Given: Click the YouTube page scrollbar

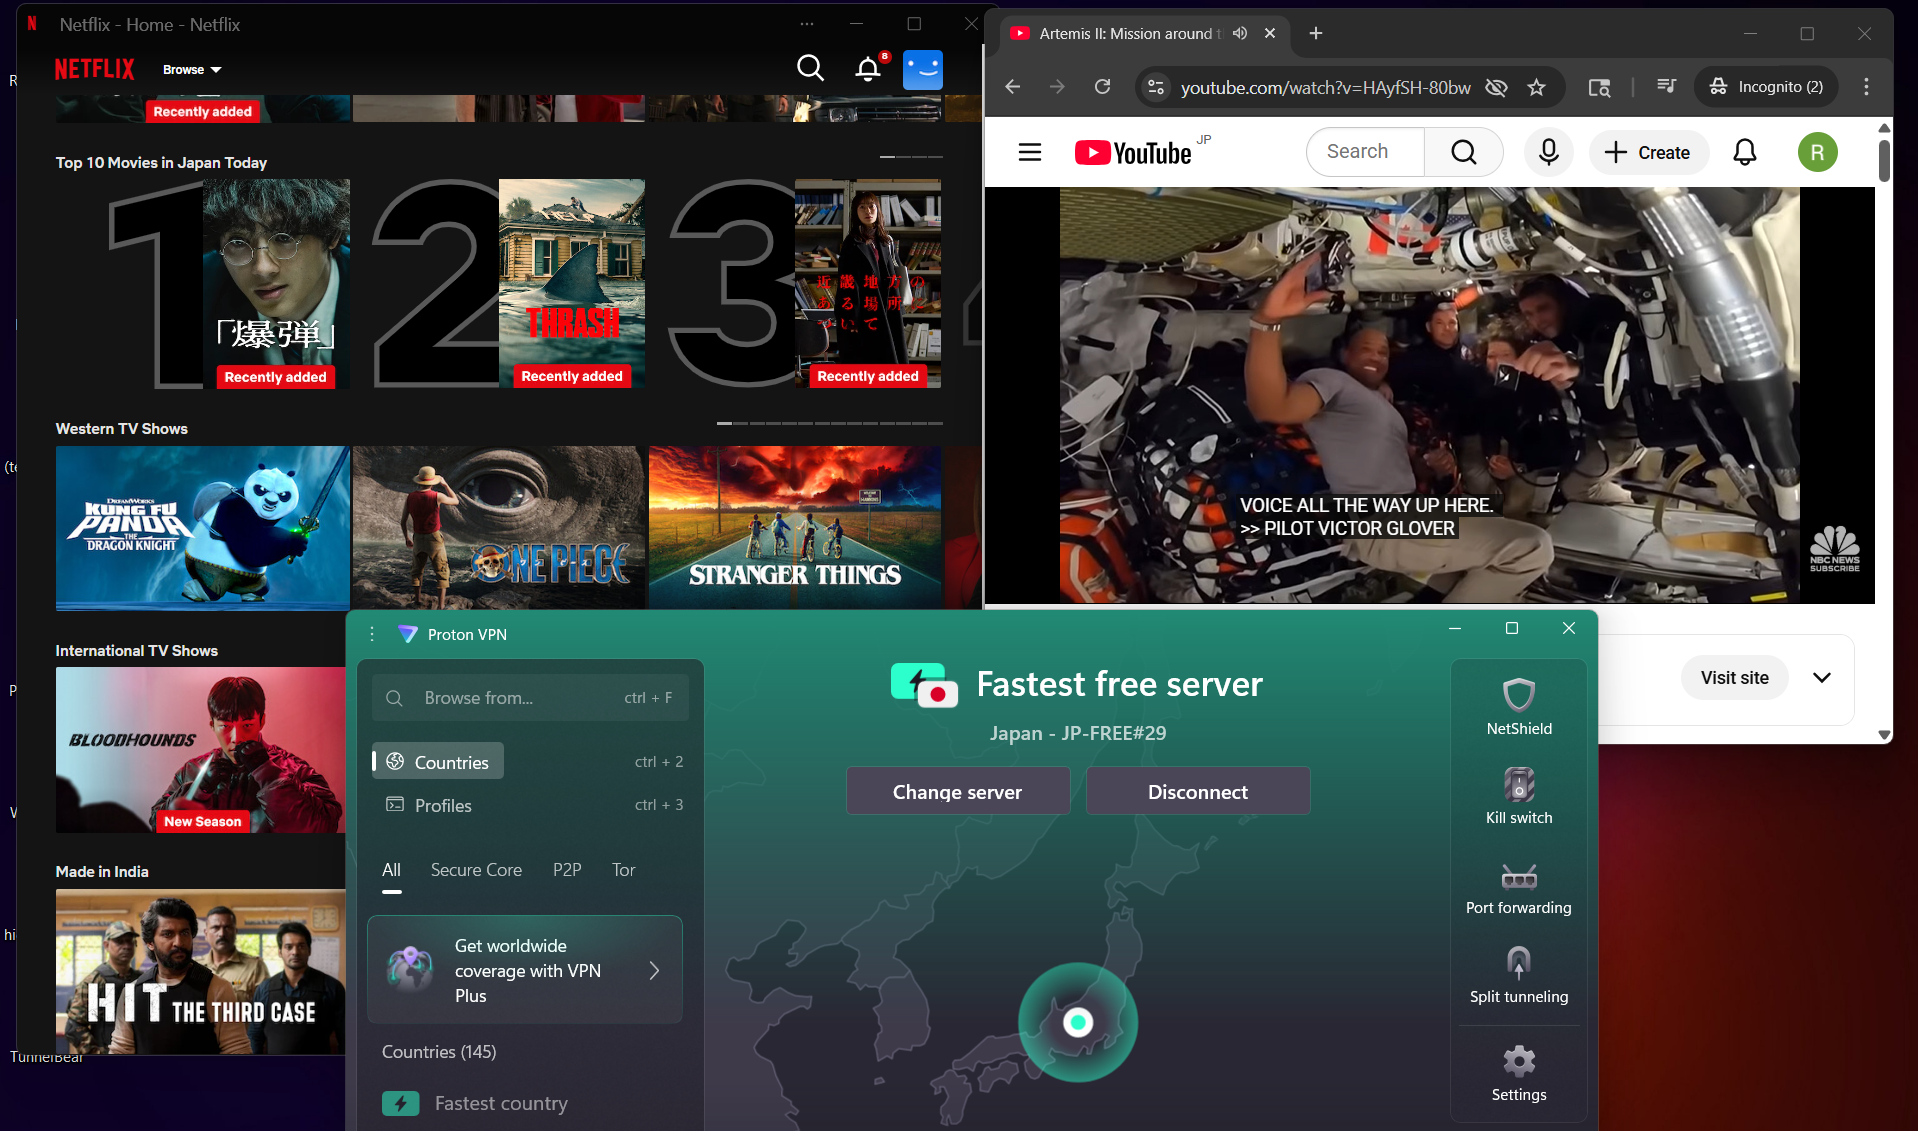Looking at the screenshot, I should [x=1884, y=160].
